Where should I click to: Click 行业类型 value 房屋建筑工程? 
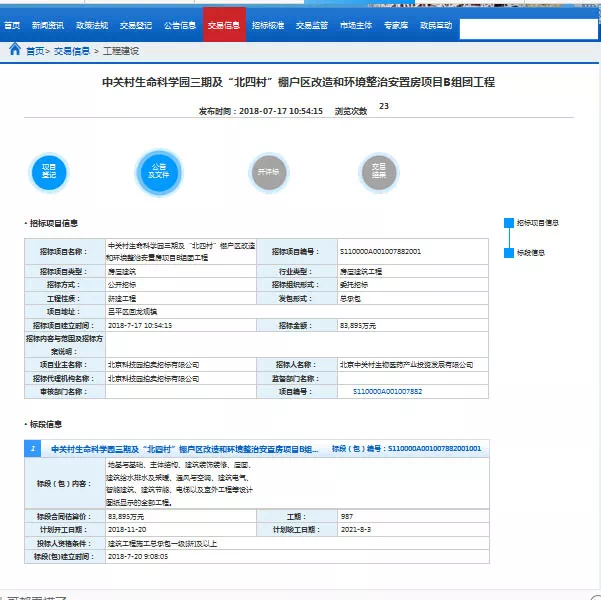(361, 271)
